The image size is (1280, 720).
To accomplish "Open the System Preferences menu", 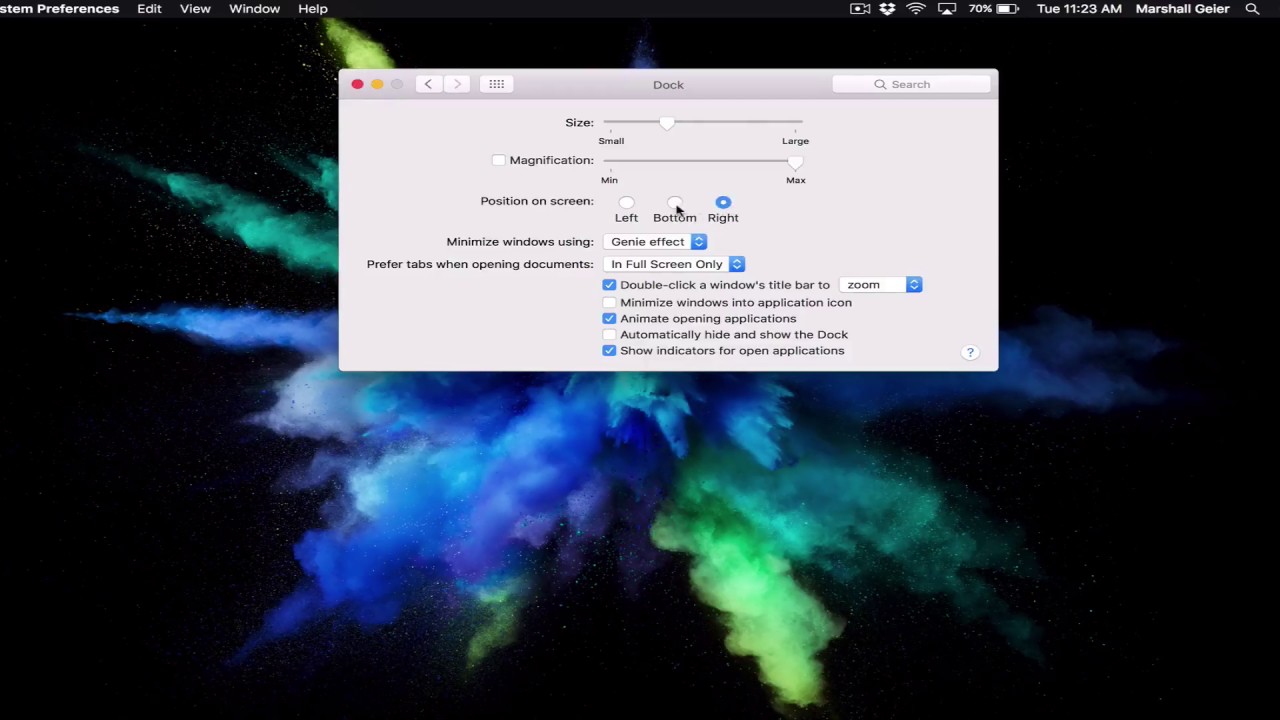I will (59, 9).
